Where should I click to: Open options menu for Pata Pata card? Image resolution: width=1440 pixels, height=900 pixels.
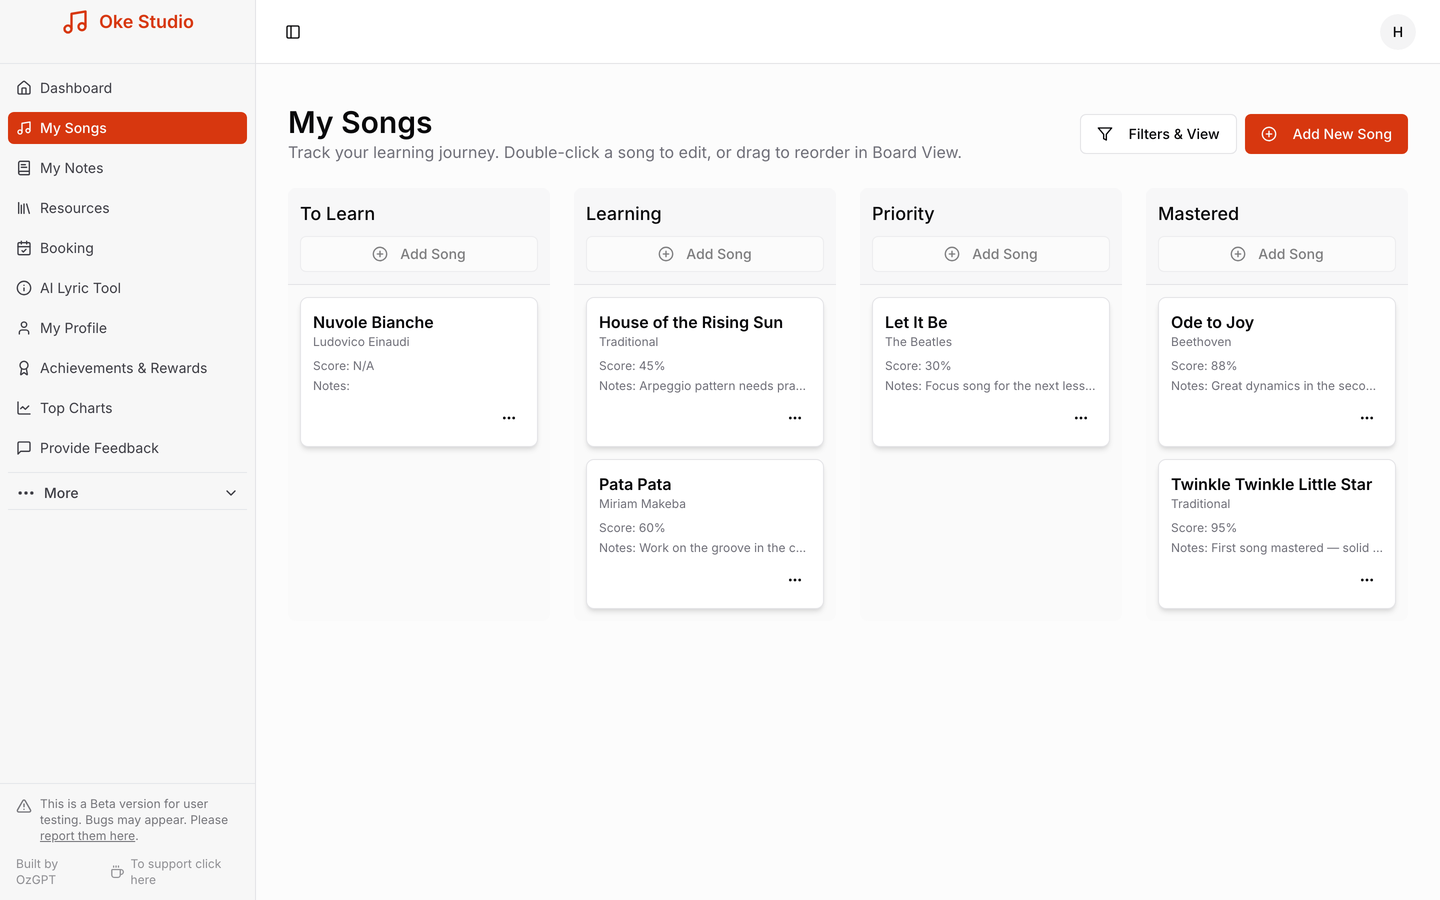[795, 580]
